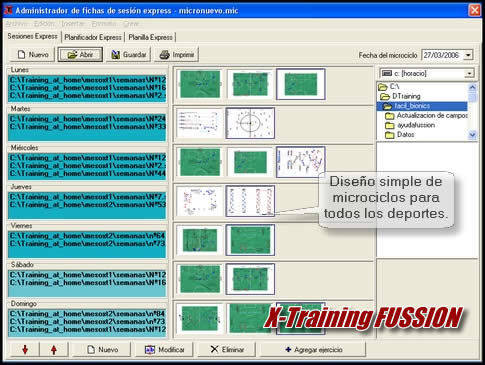The image size is (485, 365).
Task: Select the first file path under Lunes
Action: (87, 80)
